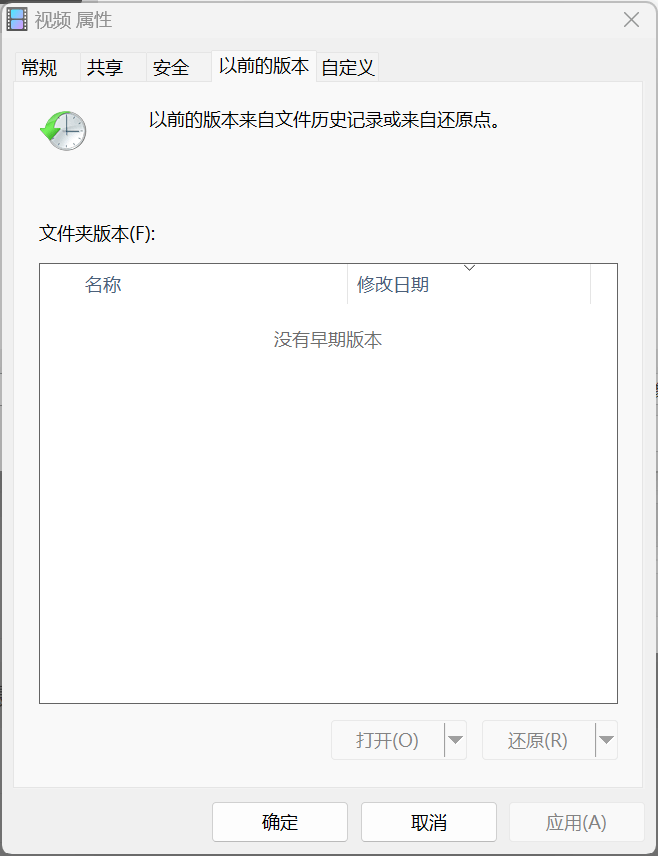
Task: Click the 打开(O) button
Action: tap(388, 740)
